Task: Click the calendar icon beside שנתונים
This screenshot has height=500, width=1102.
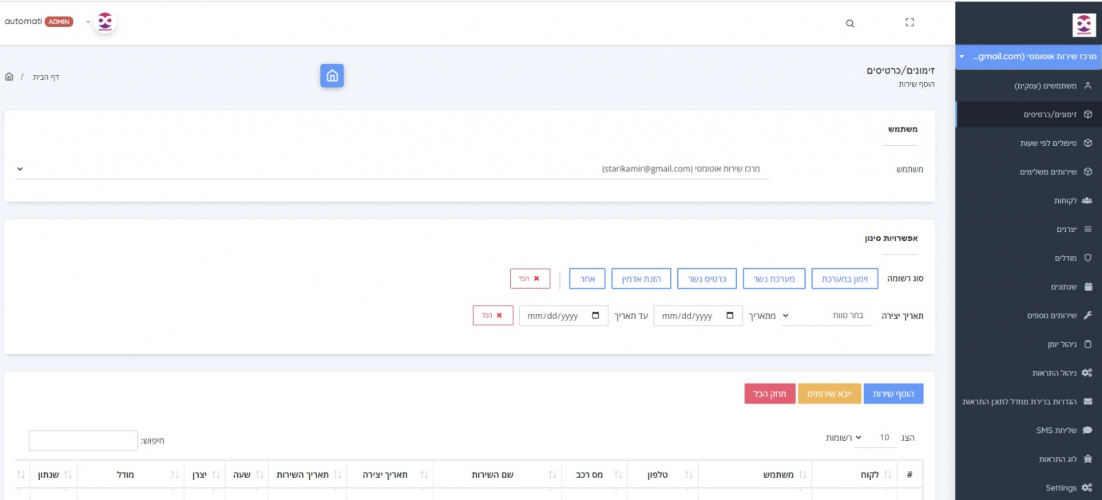Action: (1088, 287)
